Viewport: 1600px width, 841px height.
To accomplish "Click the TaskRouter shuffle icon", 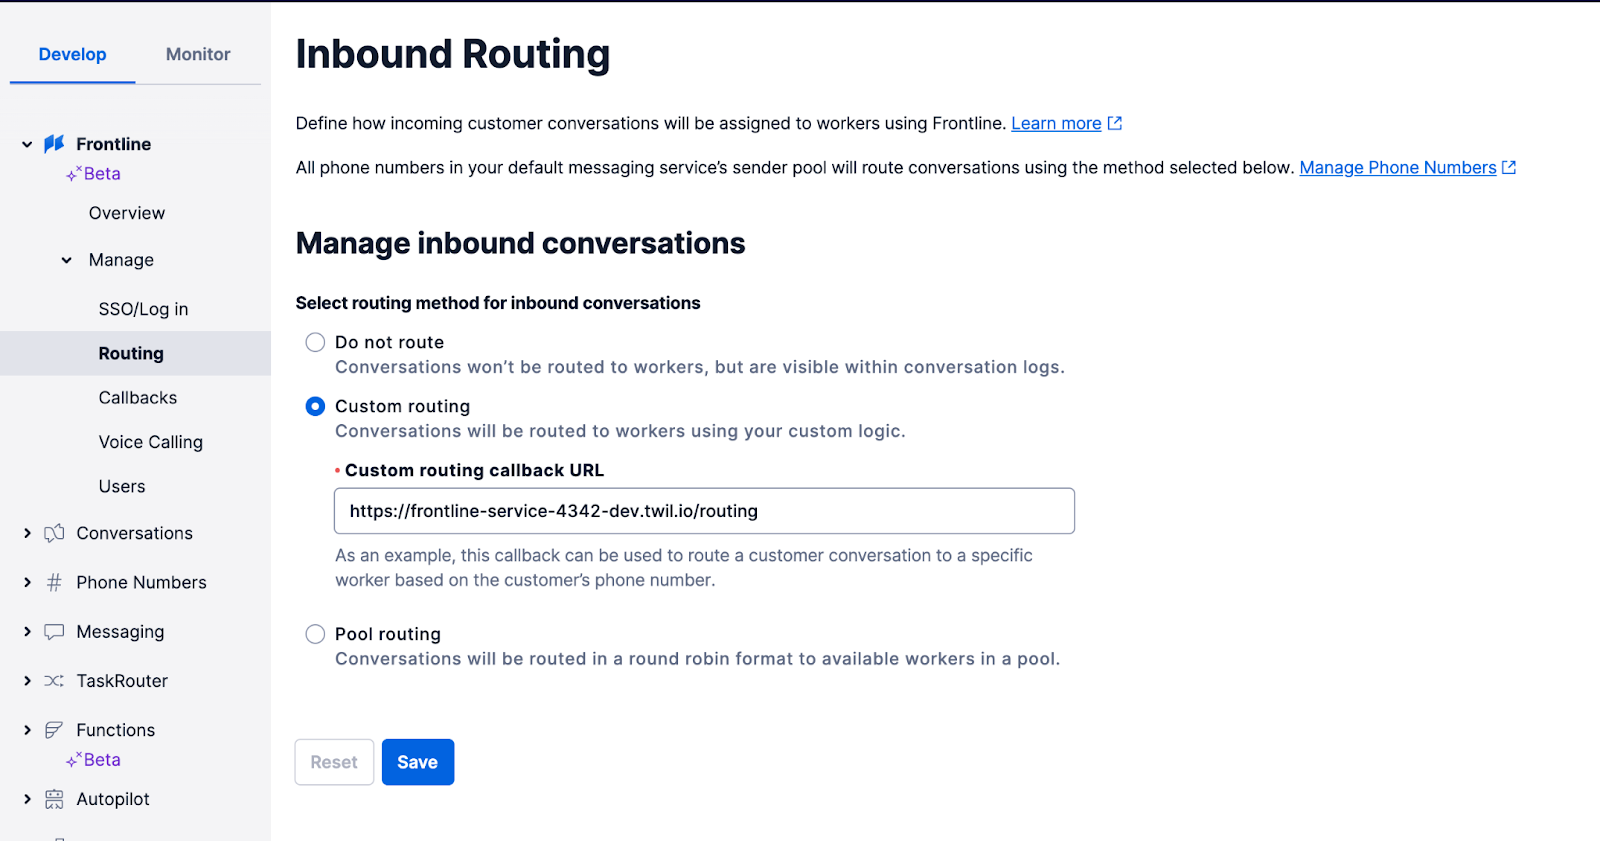I will pyautogui.click(x=54, y=681).
